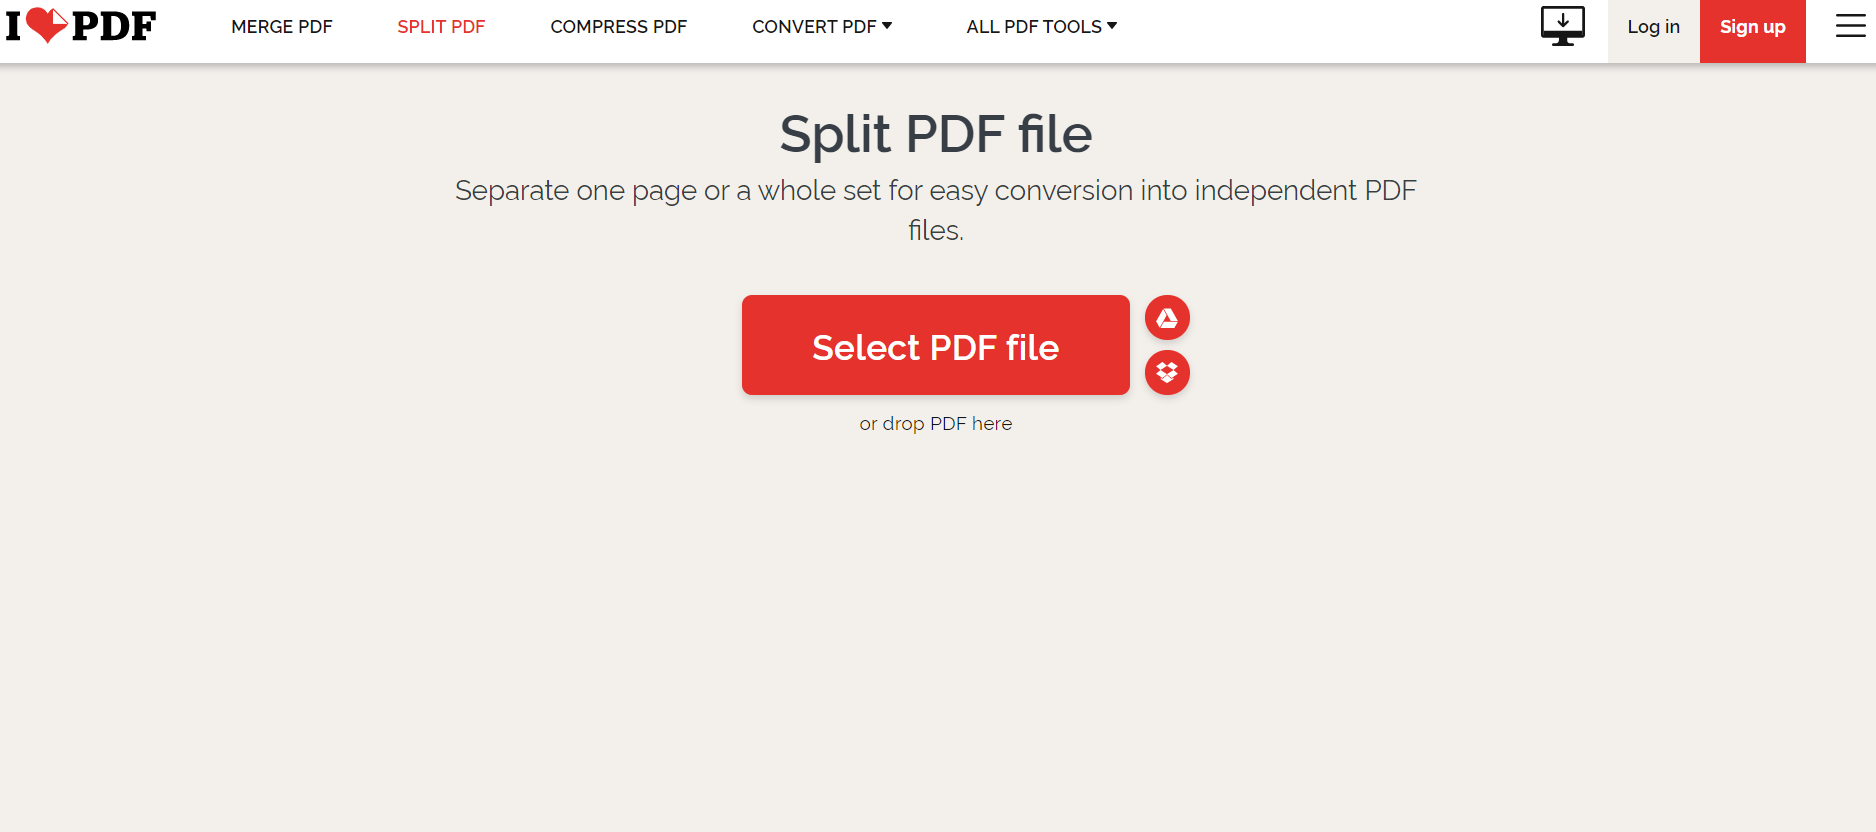Screen dimensions: 1876x832
Task: Upload from Google Drive icon
Action: point(1167,318)
